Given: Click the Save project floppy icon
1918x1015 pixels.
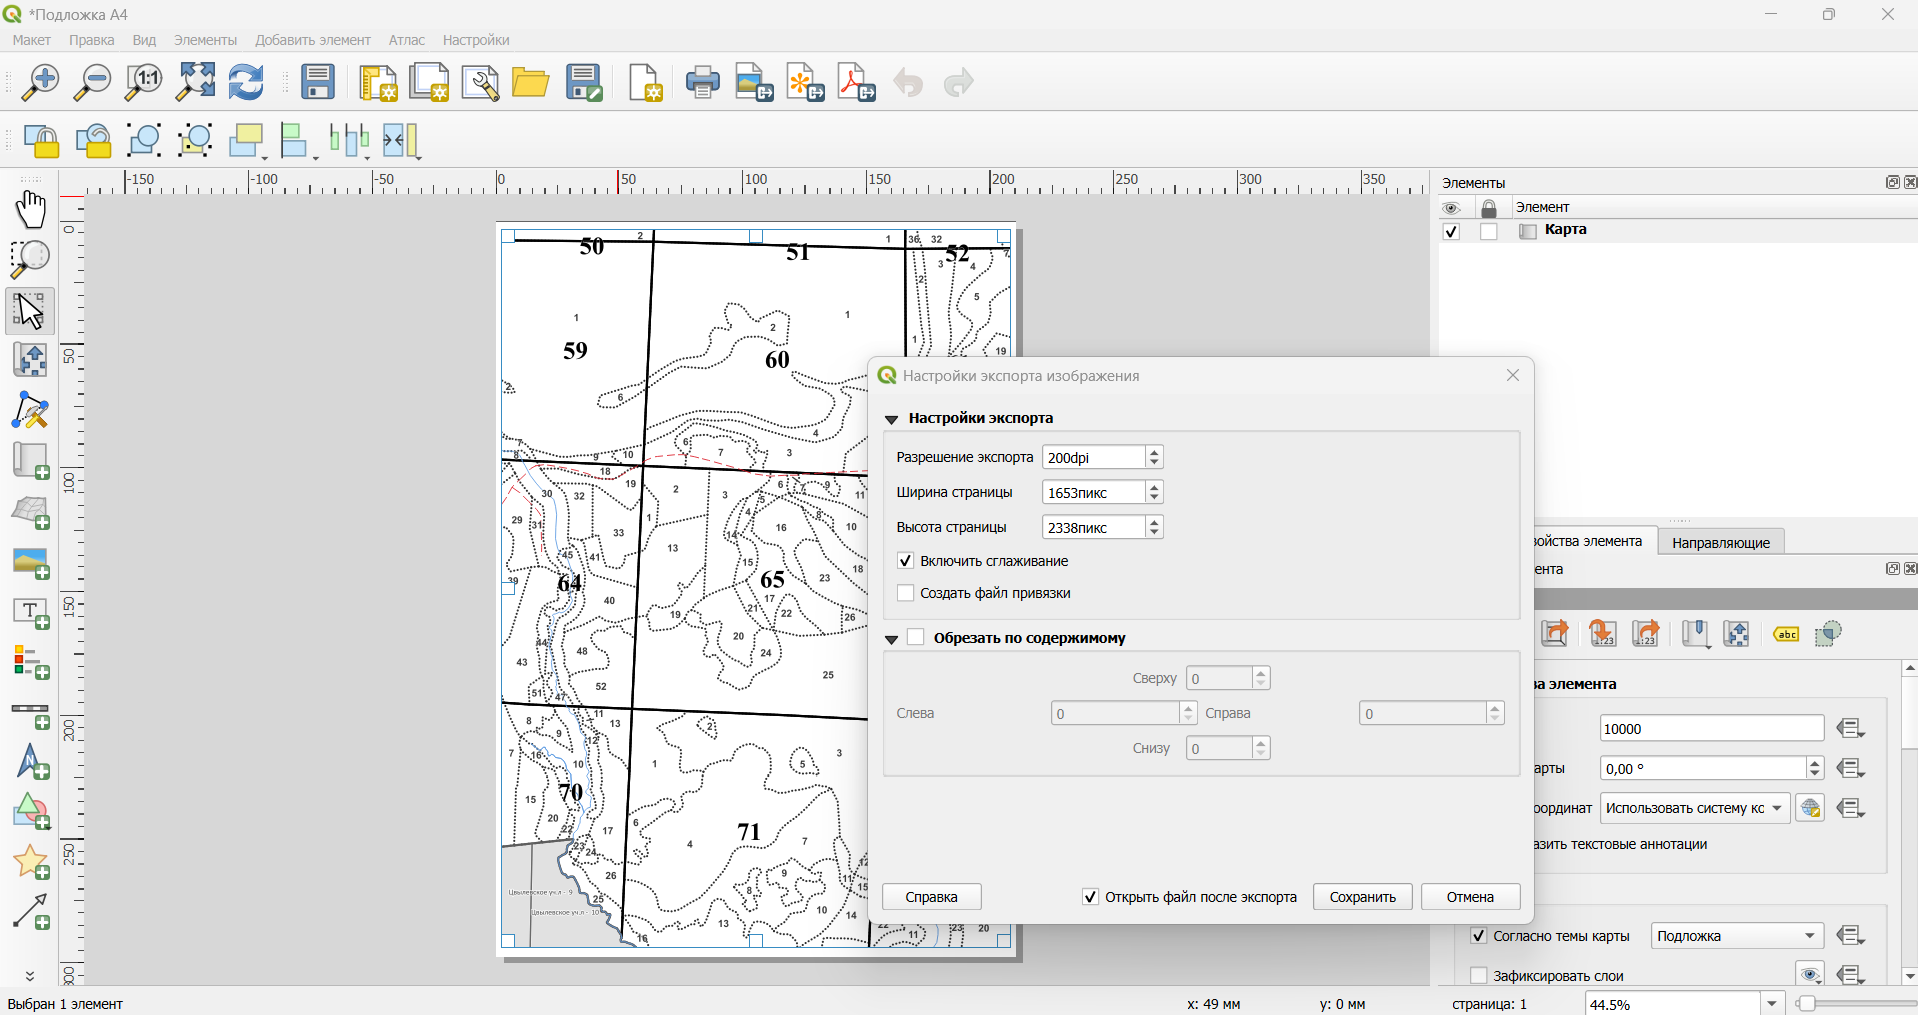Looking at the screenshot, I should click(318, 82).
